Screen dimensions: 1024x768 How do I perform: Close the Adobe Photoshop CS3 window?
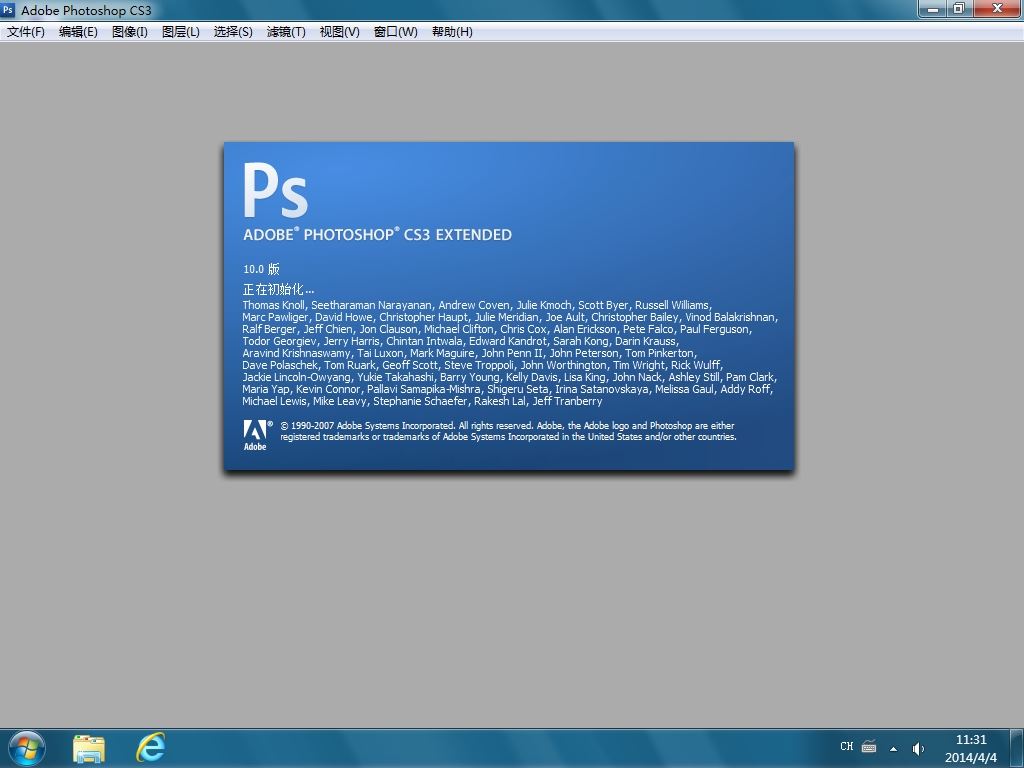[997, 9]
